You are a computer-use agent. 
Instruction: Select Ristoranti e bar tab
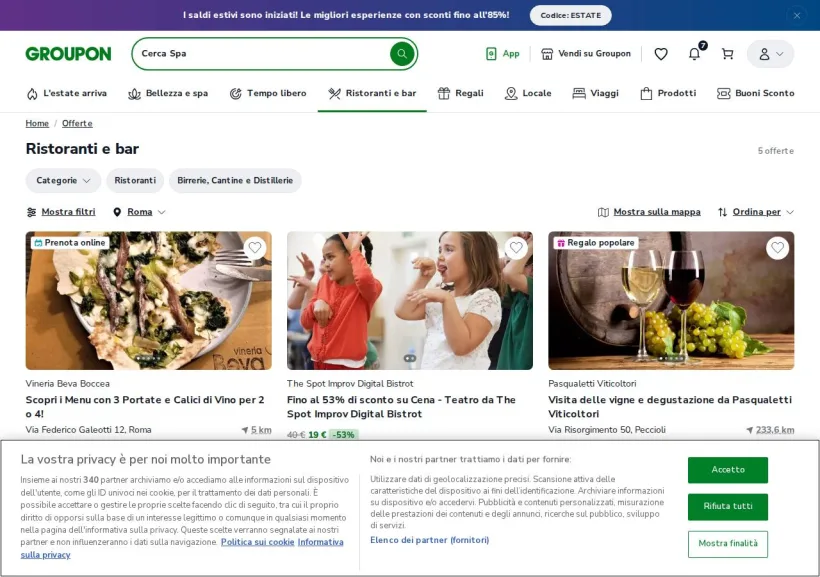pos(372,93)
